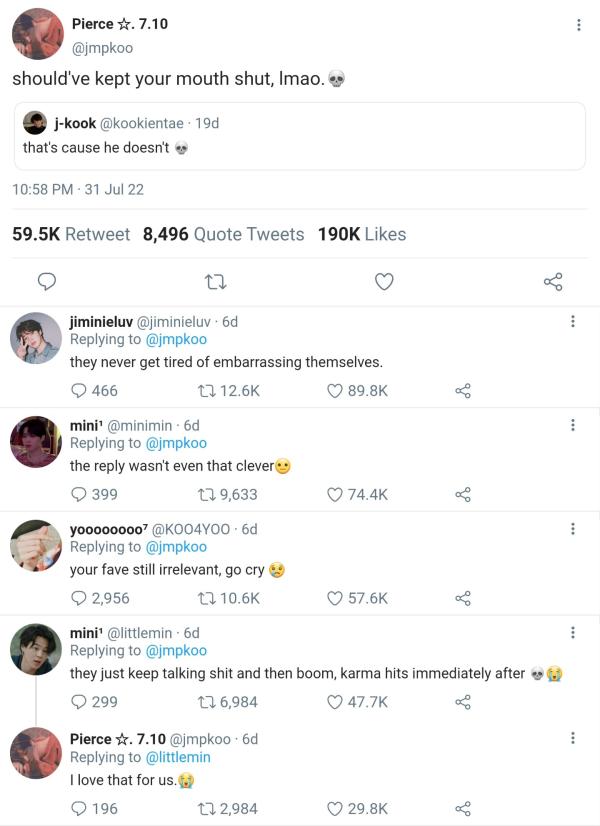Open the main tweet's three-dot menu

pyautogui.click(x=578, y=25)
